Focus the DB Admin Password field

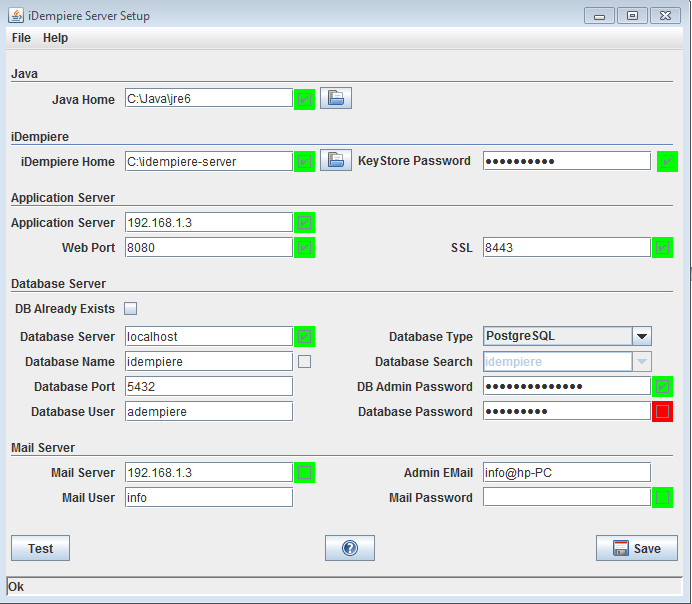point(567,386)
